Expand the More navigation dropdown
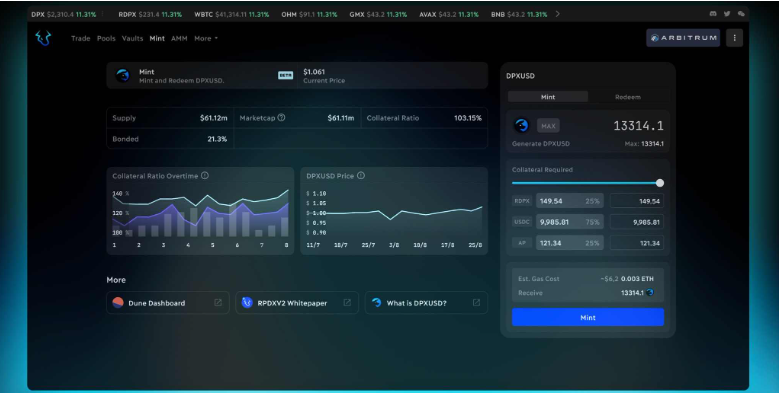The image size is (781, 394). click(x=206, y=38)
